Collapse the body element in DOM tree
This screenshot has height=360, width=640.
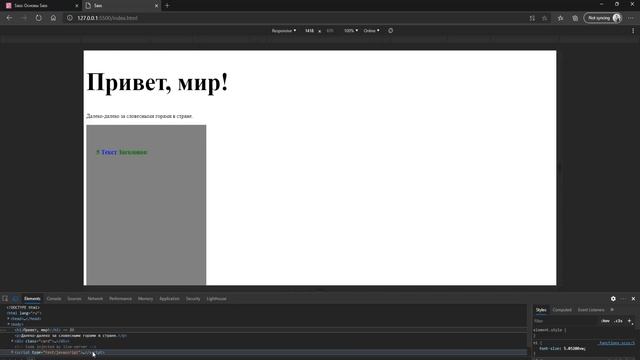(8, 324)
